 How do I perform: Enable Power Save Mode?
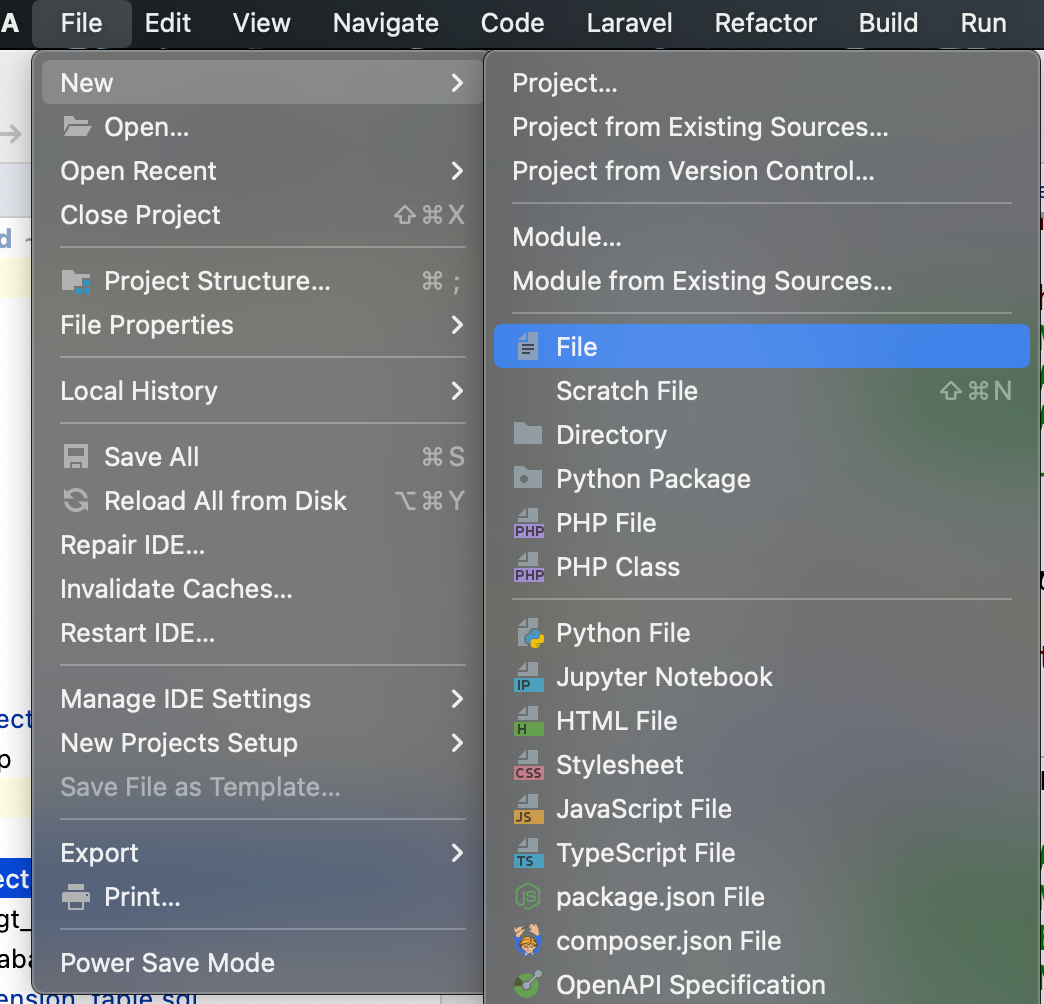[167, 962]
